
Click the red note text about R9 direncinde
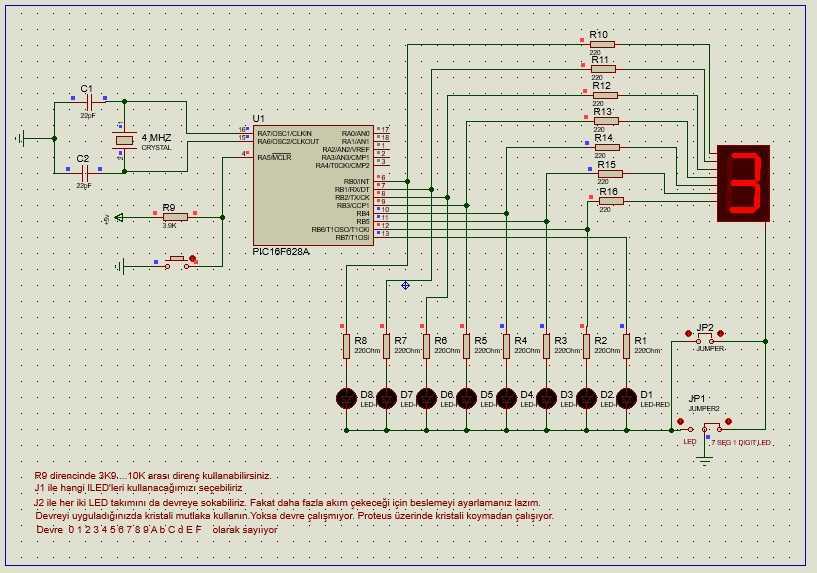(x=152, y=476)
